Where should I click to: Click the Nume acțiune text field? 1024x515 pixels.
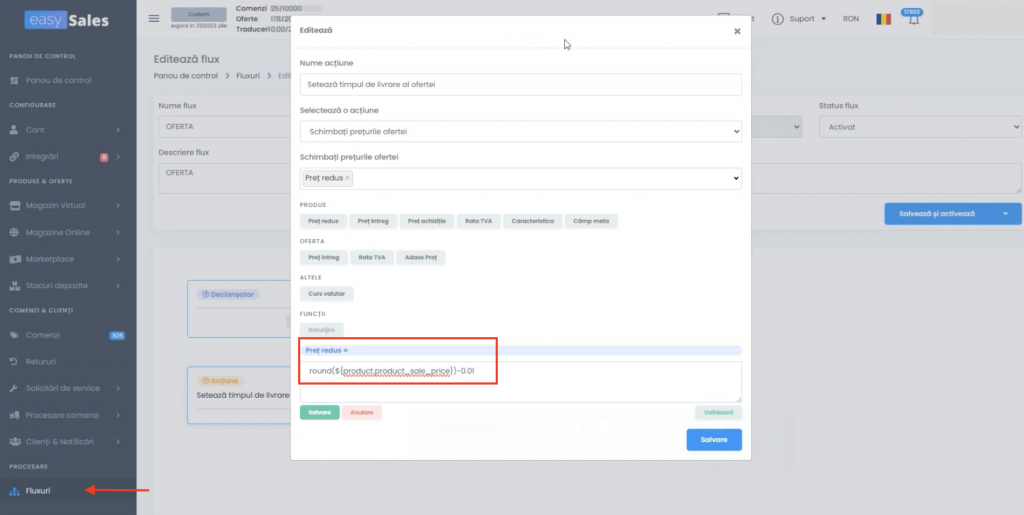[520, 85]
